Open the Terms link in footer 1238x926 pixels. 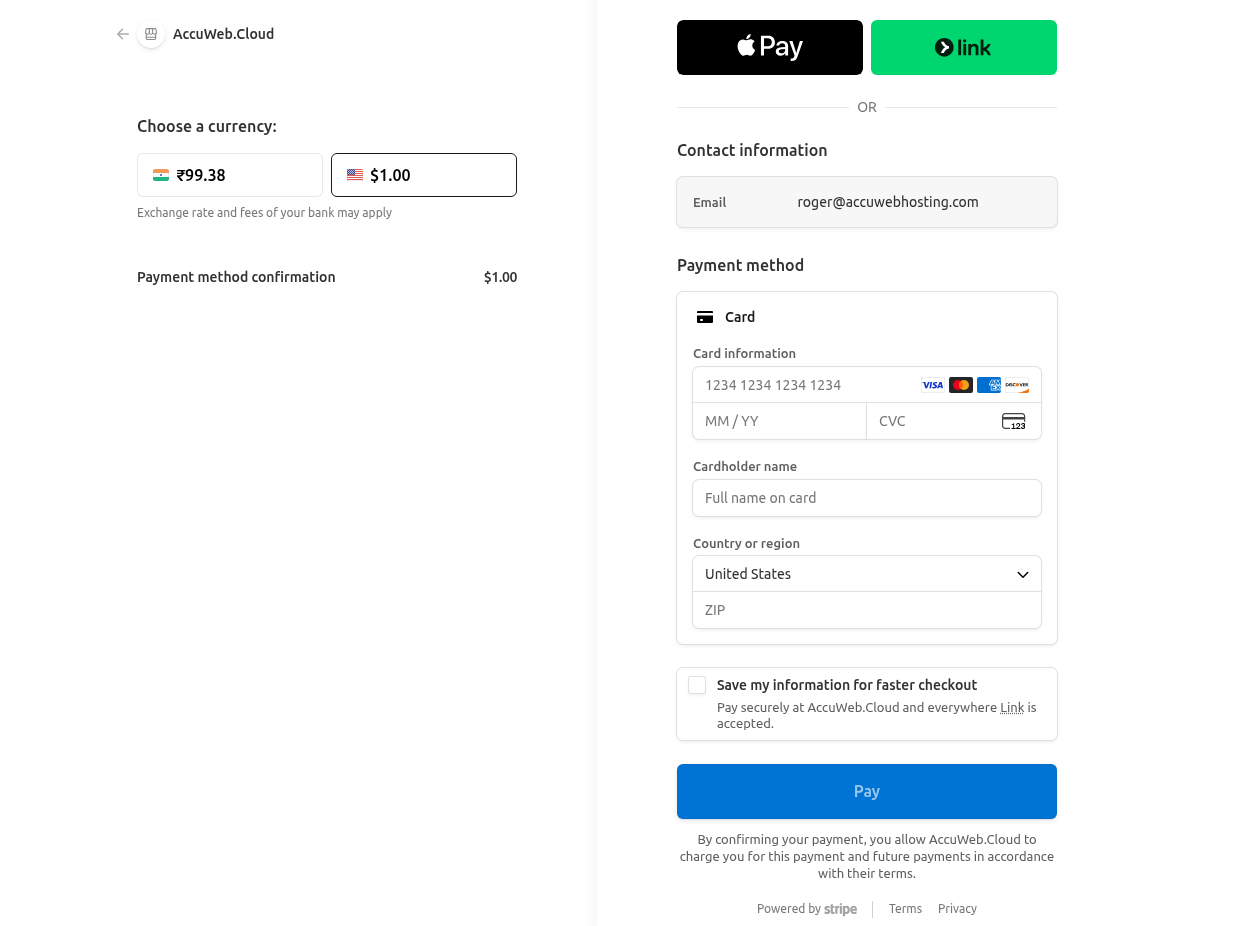(x=905, y=909)
